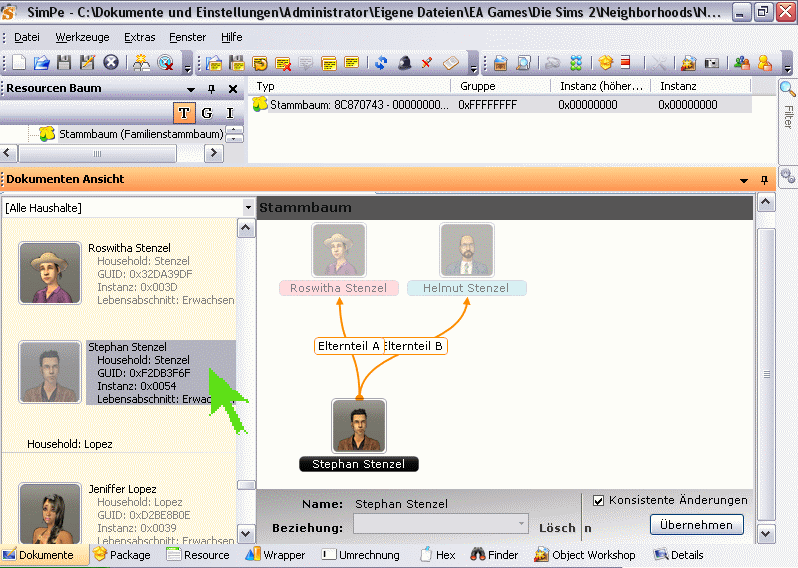Viewport: 798px width, 568px height.
Task: Click the neighborhood people icon in toolbar
Action: 141,63
